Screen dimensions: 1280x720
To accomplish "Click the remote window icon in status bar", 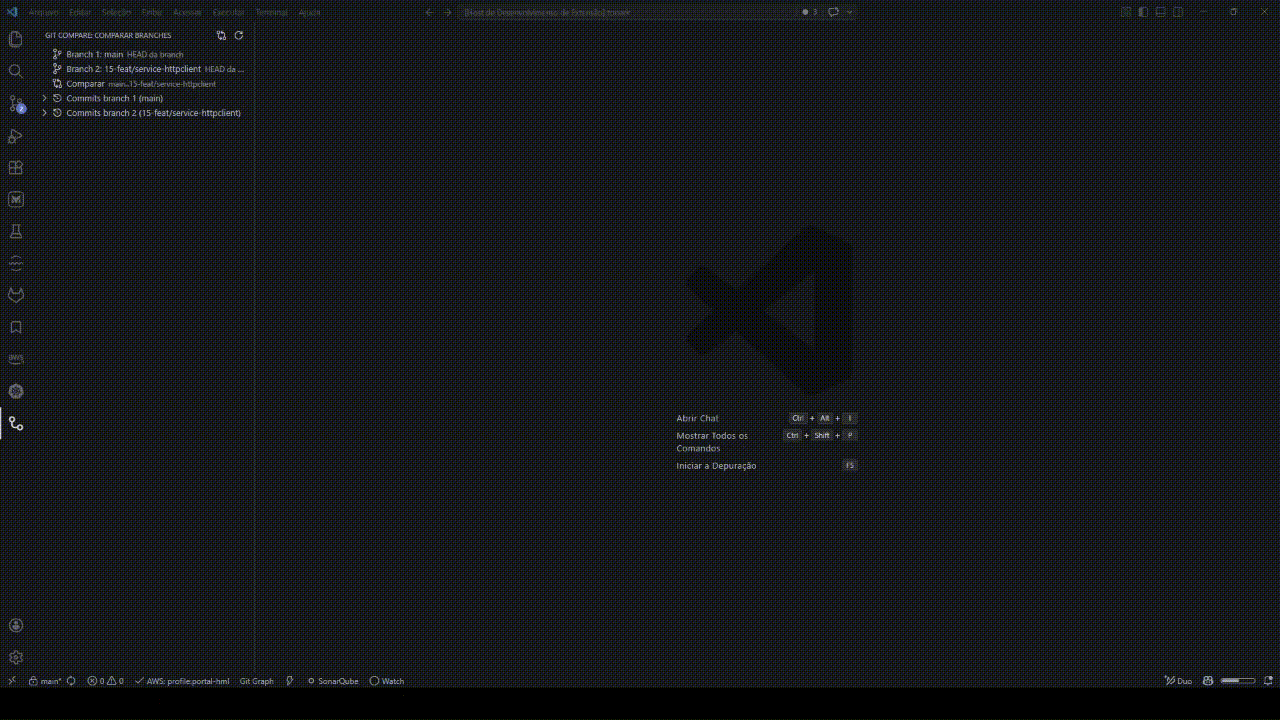I will point(12,681).
